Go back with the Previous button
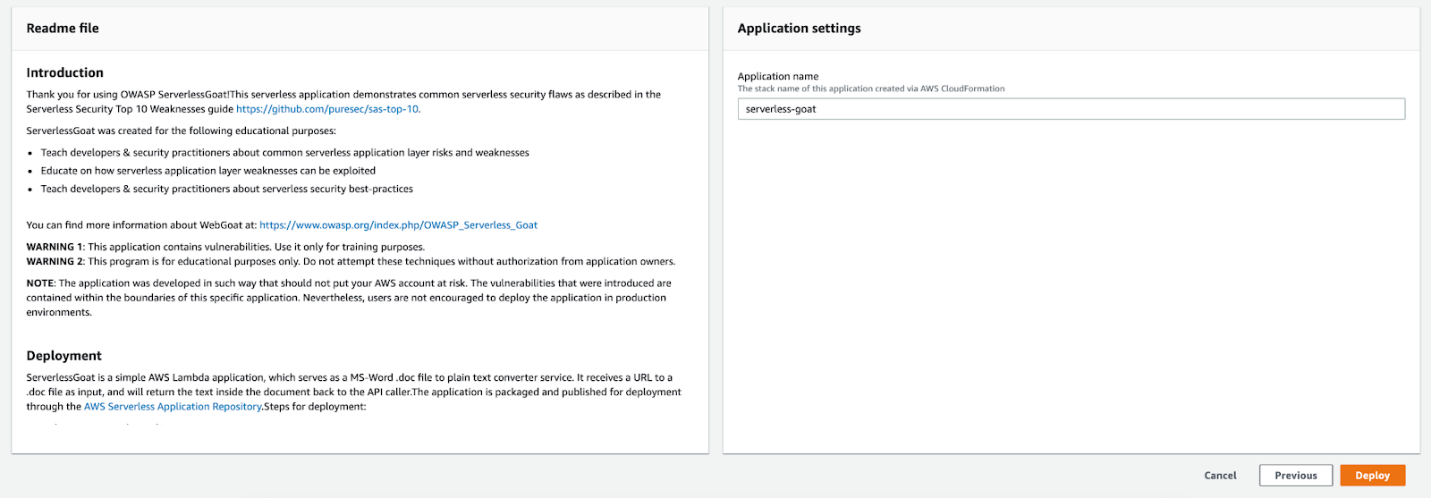Image resolution: width=1431 pixels, height=498 pixels. pyautogui.click(x=1295, y=475)
